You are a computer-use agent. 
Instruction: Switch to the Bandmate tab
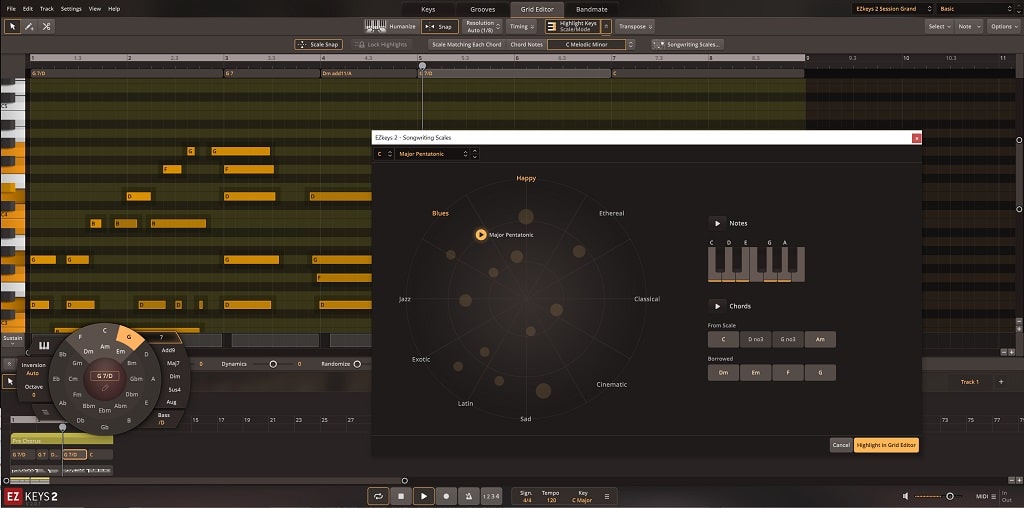click(x=592, y=9)
